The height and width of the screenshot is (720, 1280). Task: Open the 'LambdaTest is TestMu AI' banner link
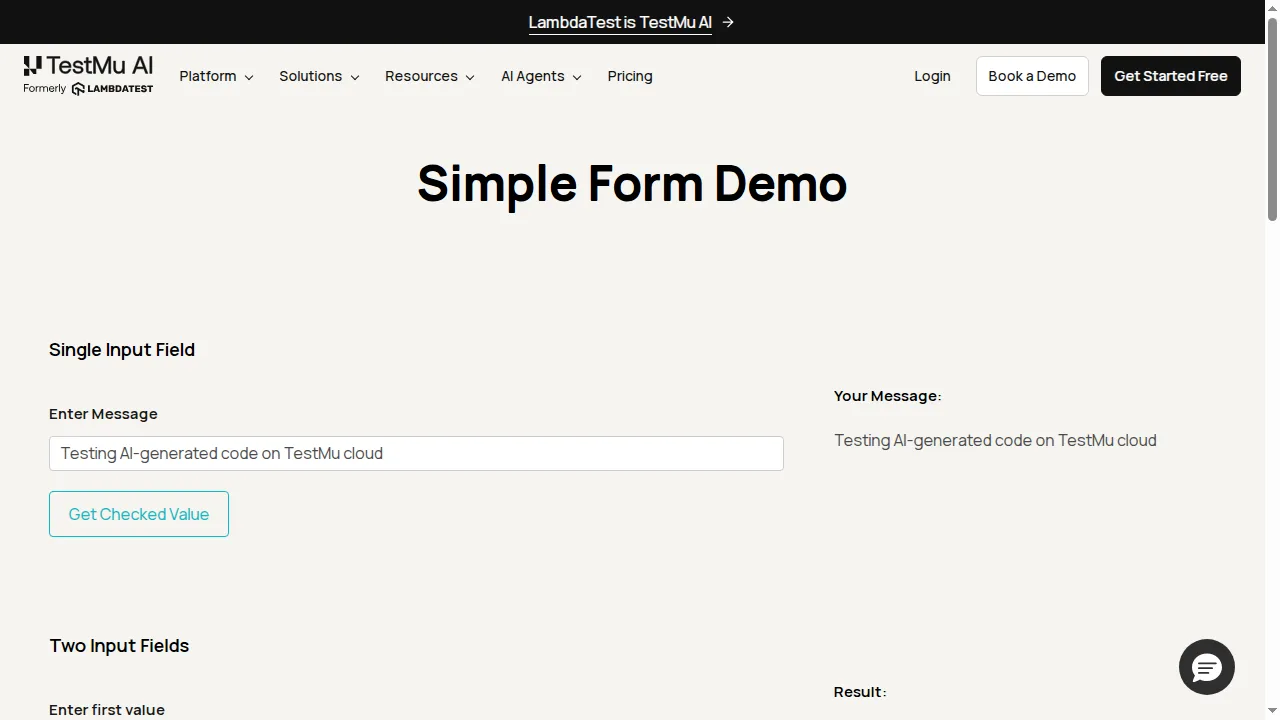click(x=620, y=22)
